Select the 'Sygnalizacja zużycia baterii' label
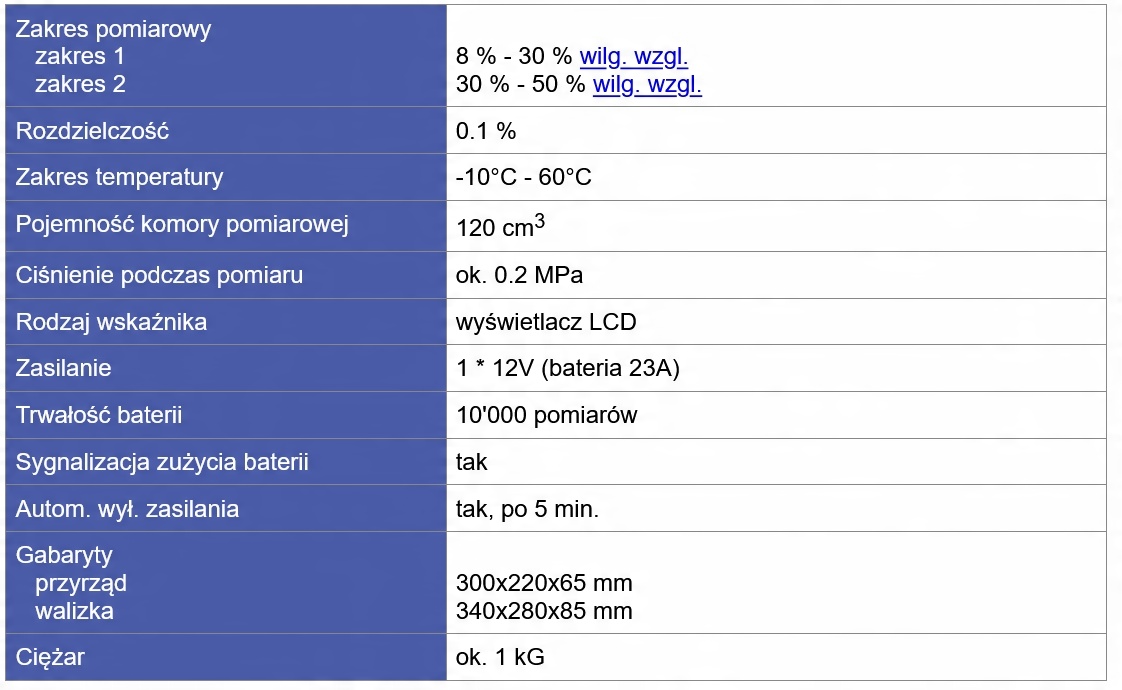1122x690 pixels. pos(162,462)
